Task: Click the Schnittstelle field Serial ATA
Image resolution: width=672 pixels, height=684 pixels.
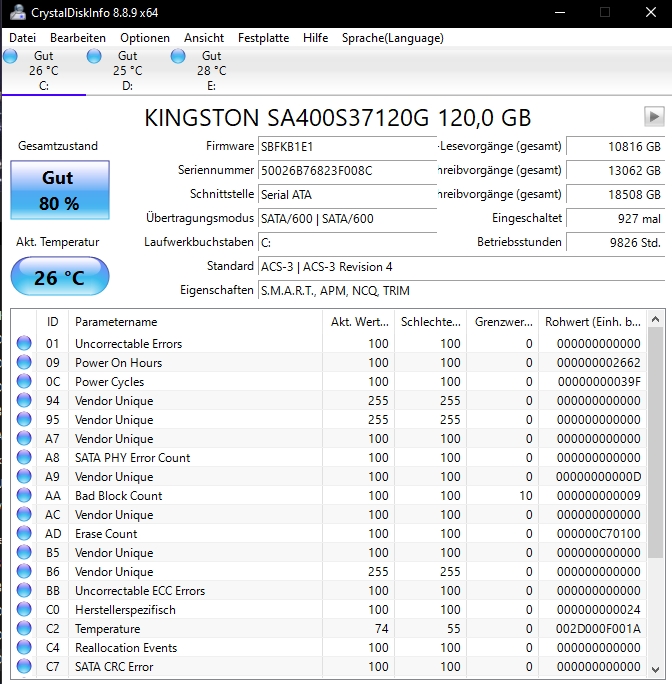Action: tap(347, 195)
